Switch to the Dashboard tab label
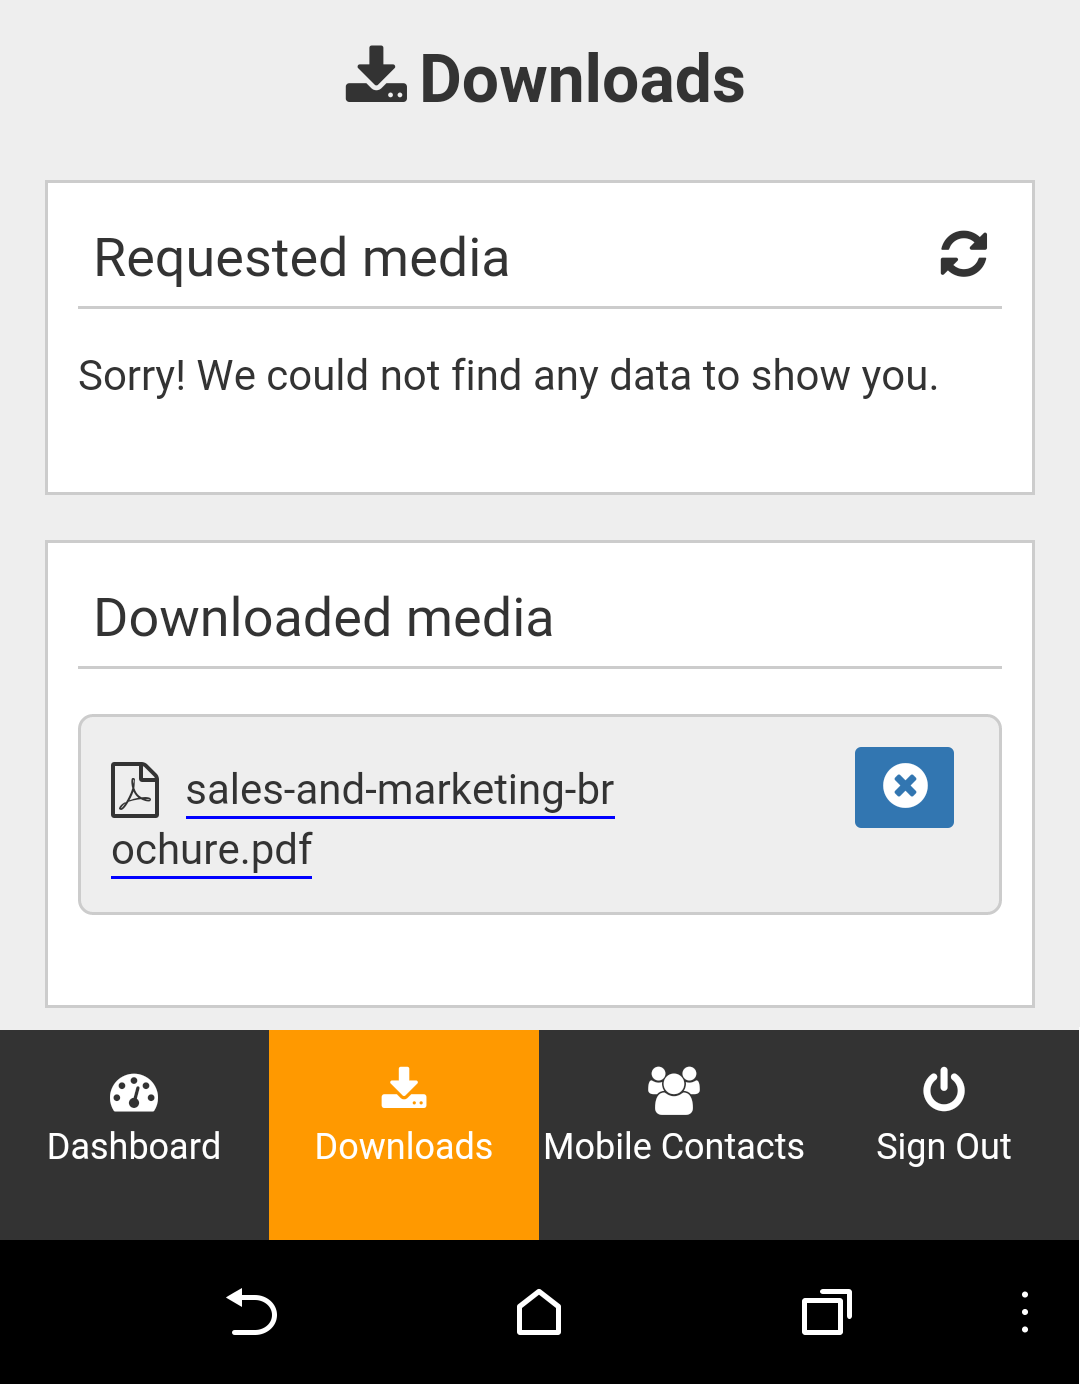 (134, 1146)
